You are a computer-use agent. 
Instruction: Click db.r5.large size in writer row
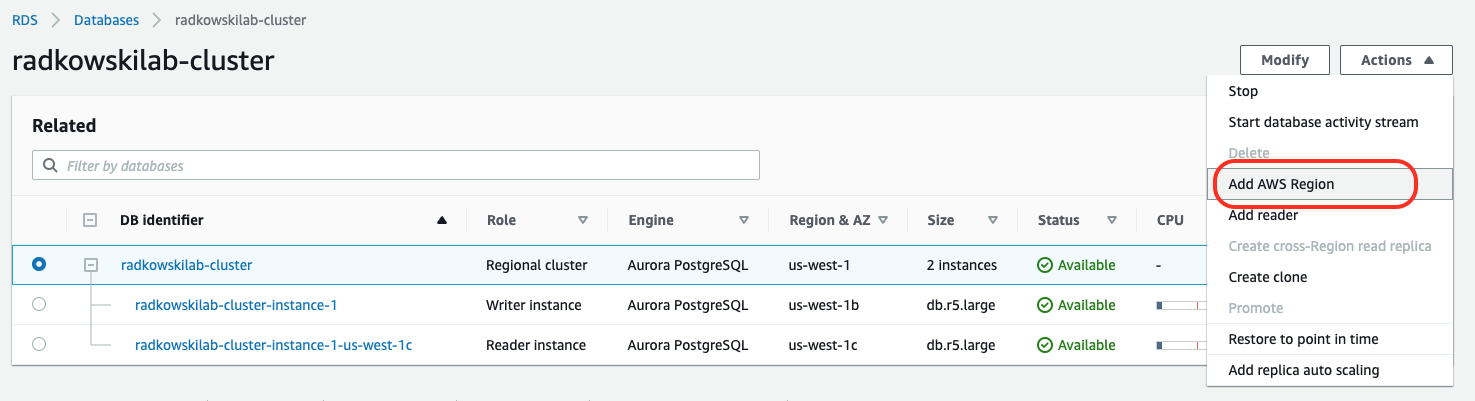(x=961, y=305)
